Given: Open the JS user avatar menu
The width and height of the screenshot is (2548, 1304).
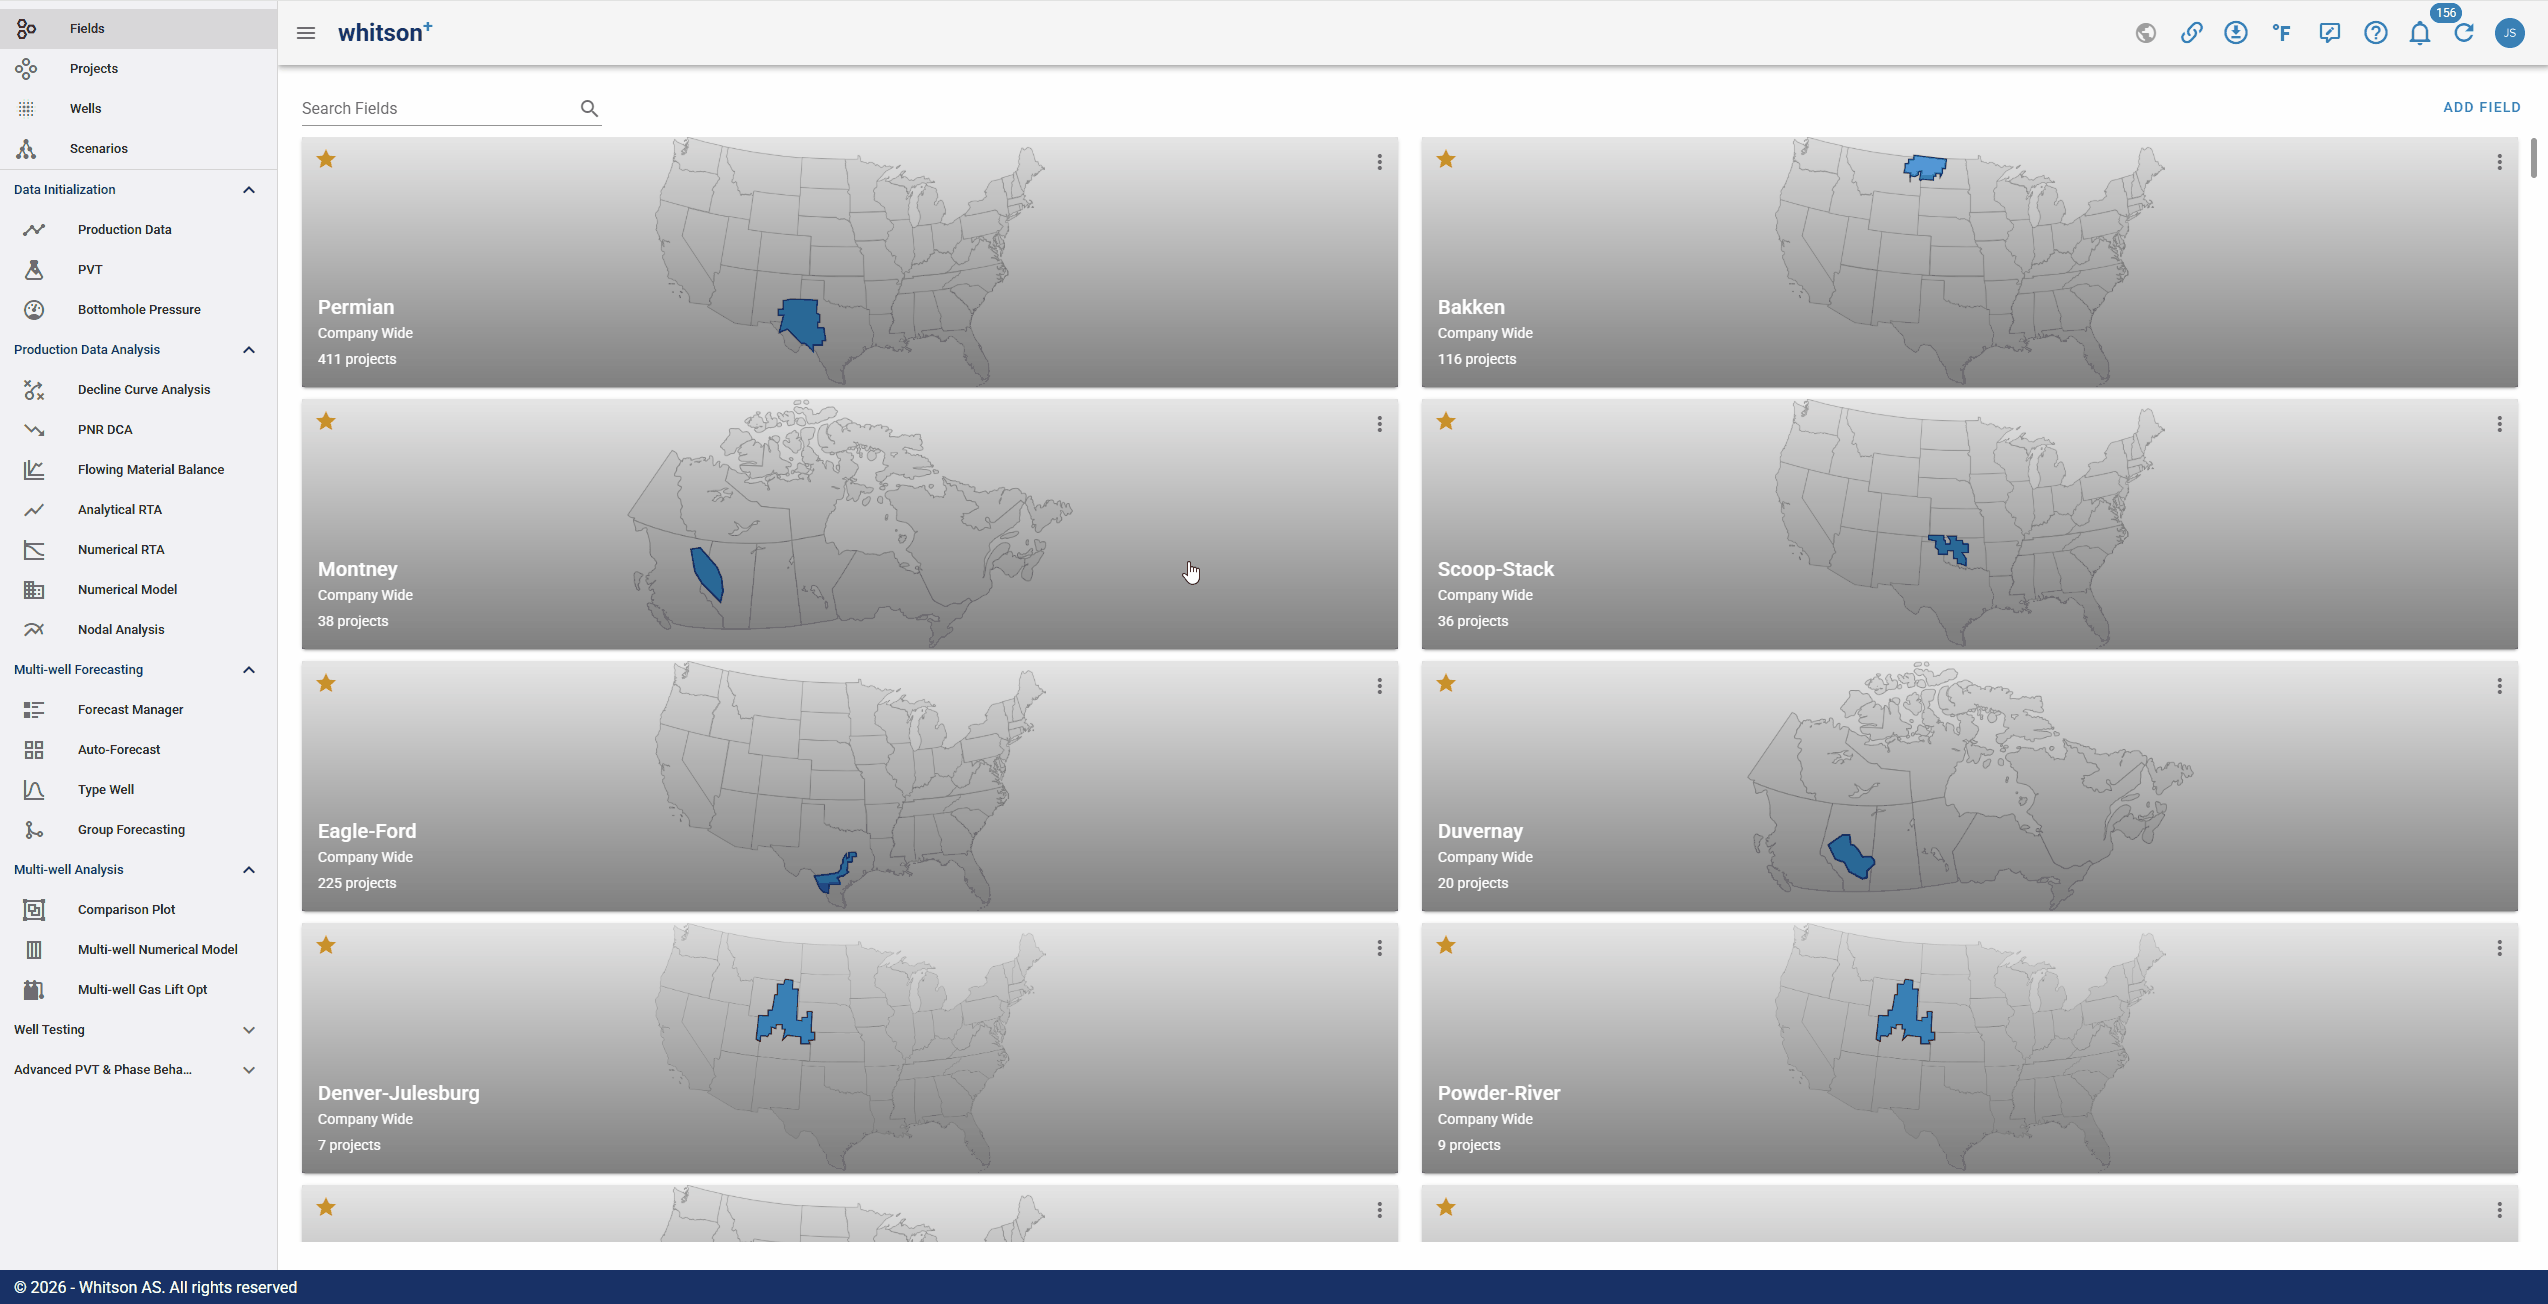Looking at the screenshot, I should point(2509,33).
